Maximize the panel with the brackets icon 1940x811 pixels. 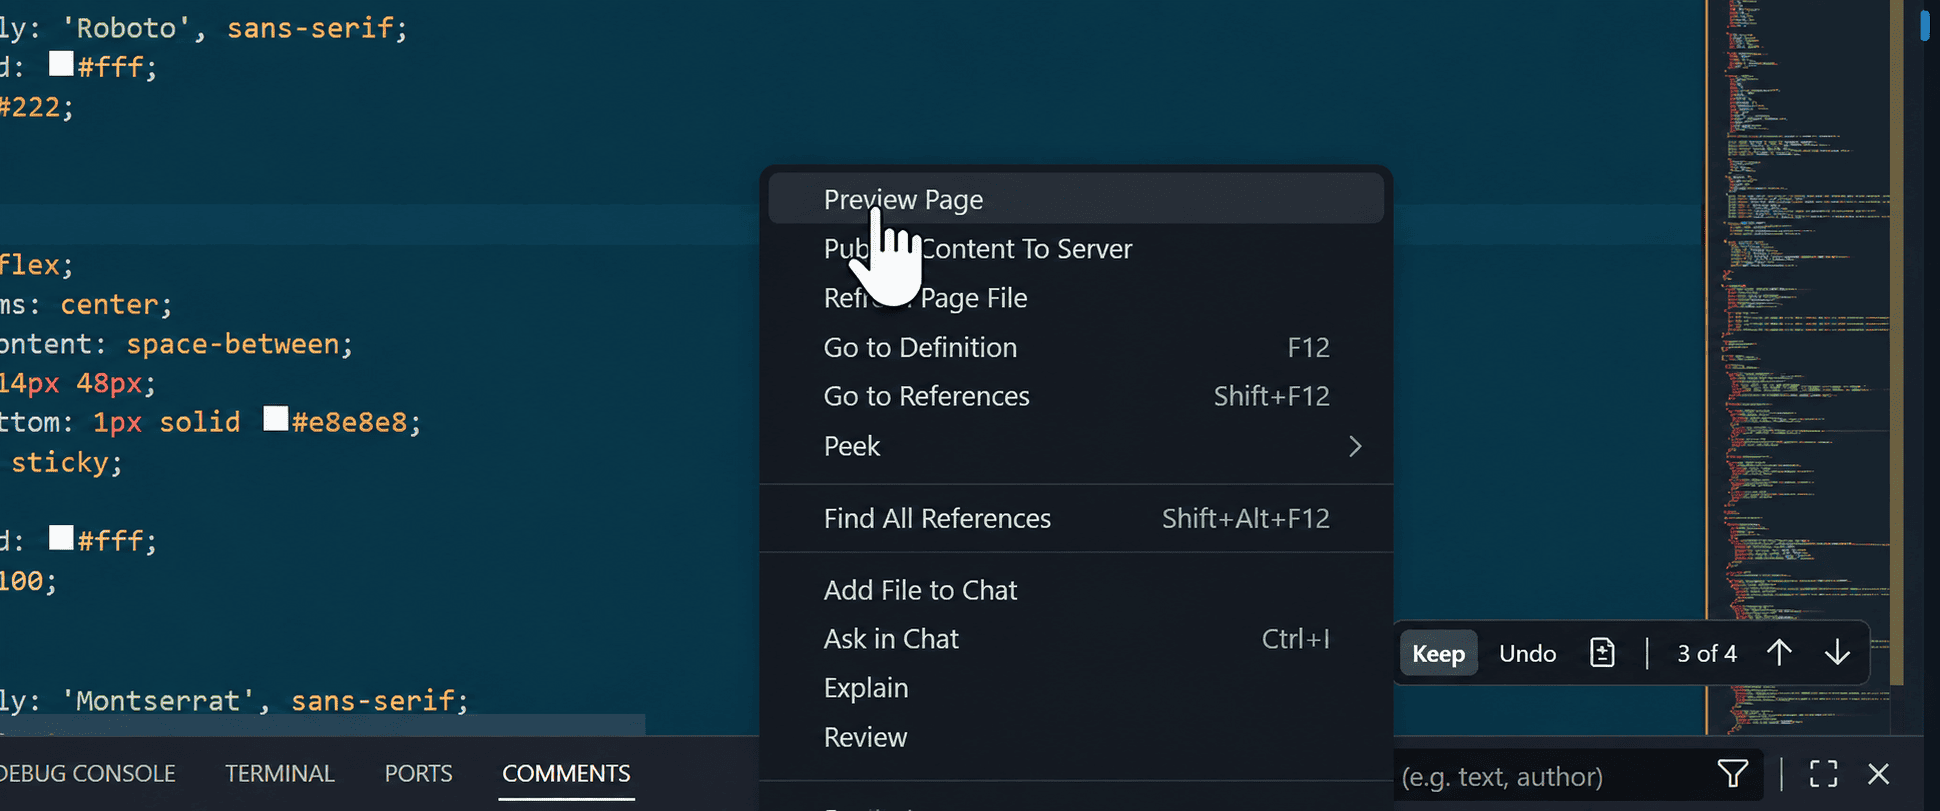coord(1823,774)
